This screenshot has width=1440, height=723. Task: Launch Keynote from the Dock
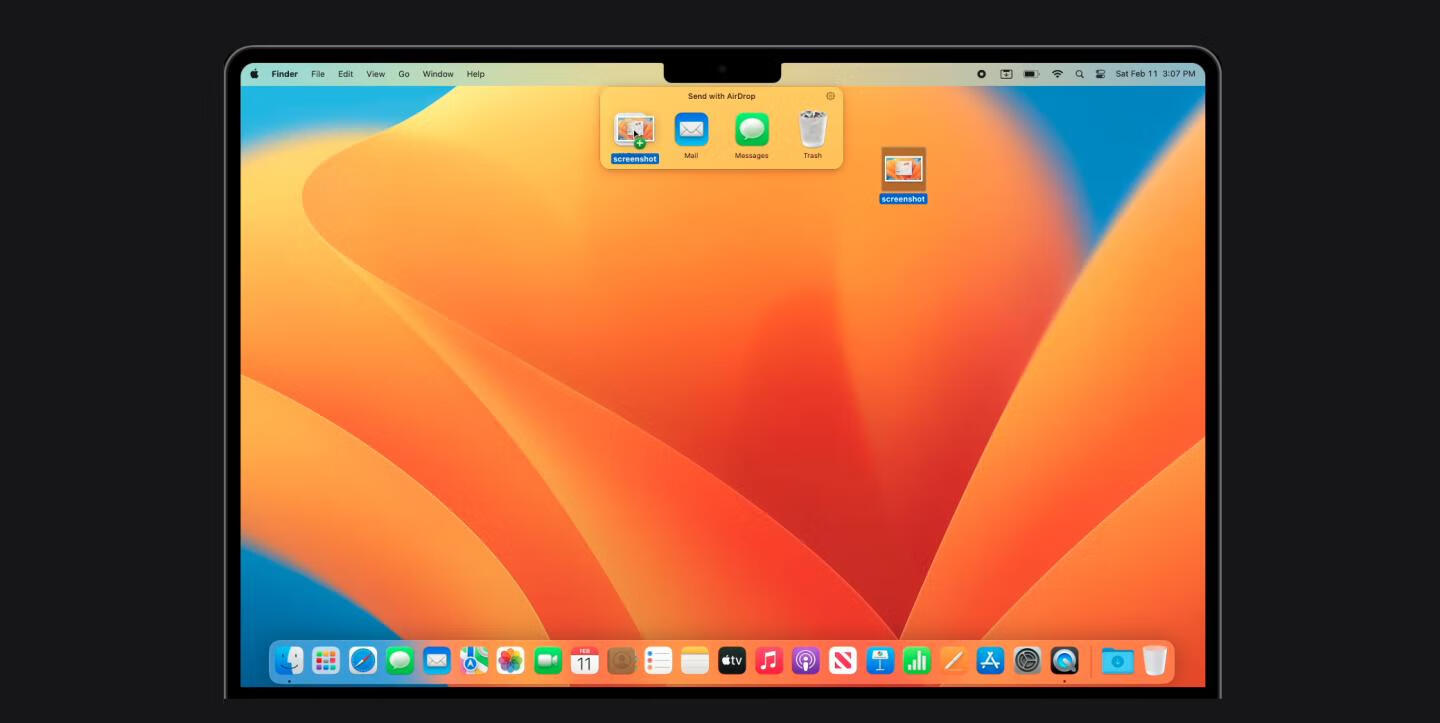pos(880,660)
